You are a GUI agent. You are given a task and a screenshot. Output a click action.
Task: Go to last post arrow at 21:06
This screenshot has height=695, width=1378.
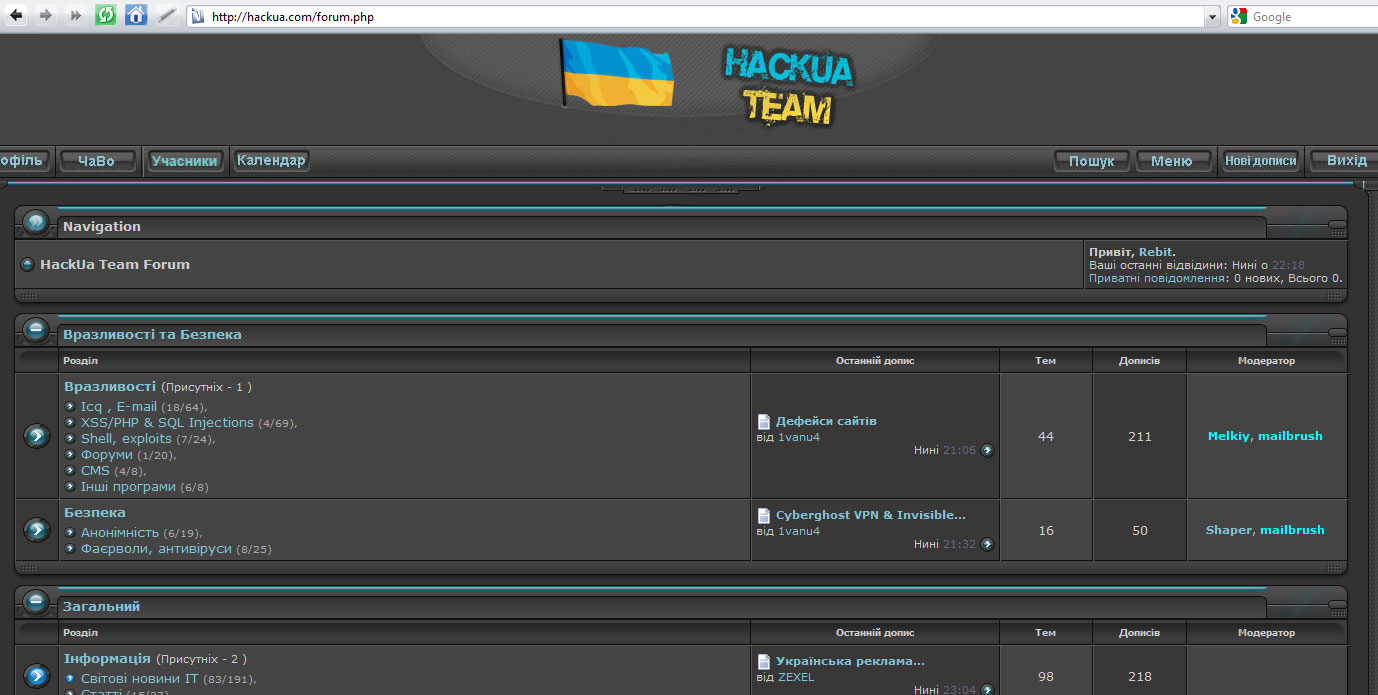(987, 450)
